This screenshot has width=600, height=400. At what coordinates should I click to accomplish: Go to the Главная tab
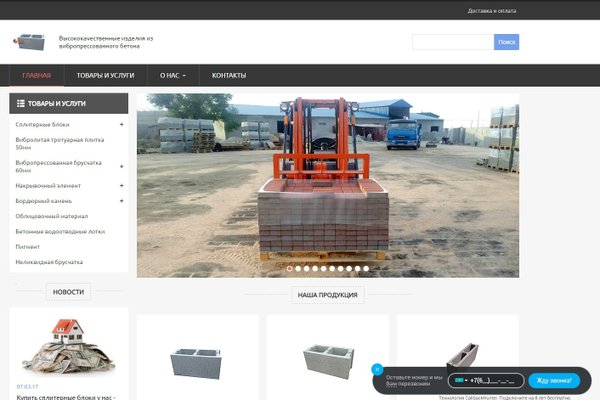click(x=37, y=76)
